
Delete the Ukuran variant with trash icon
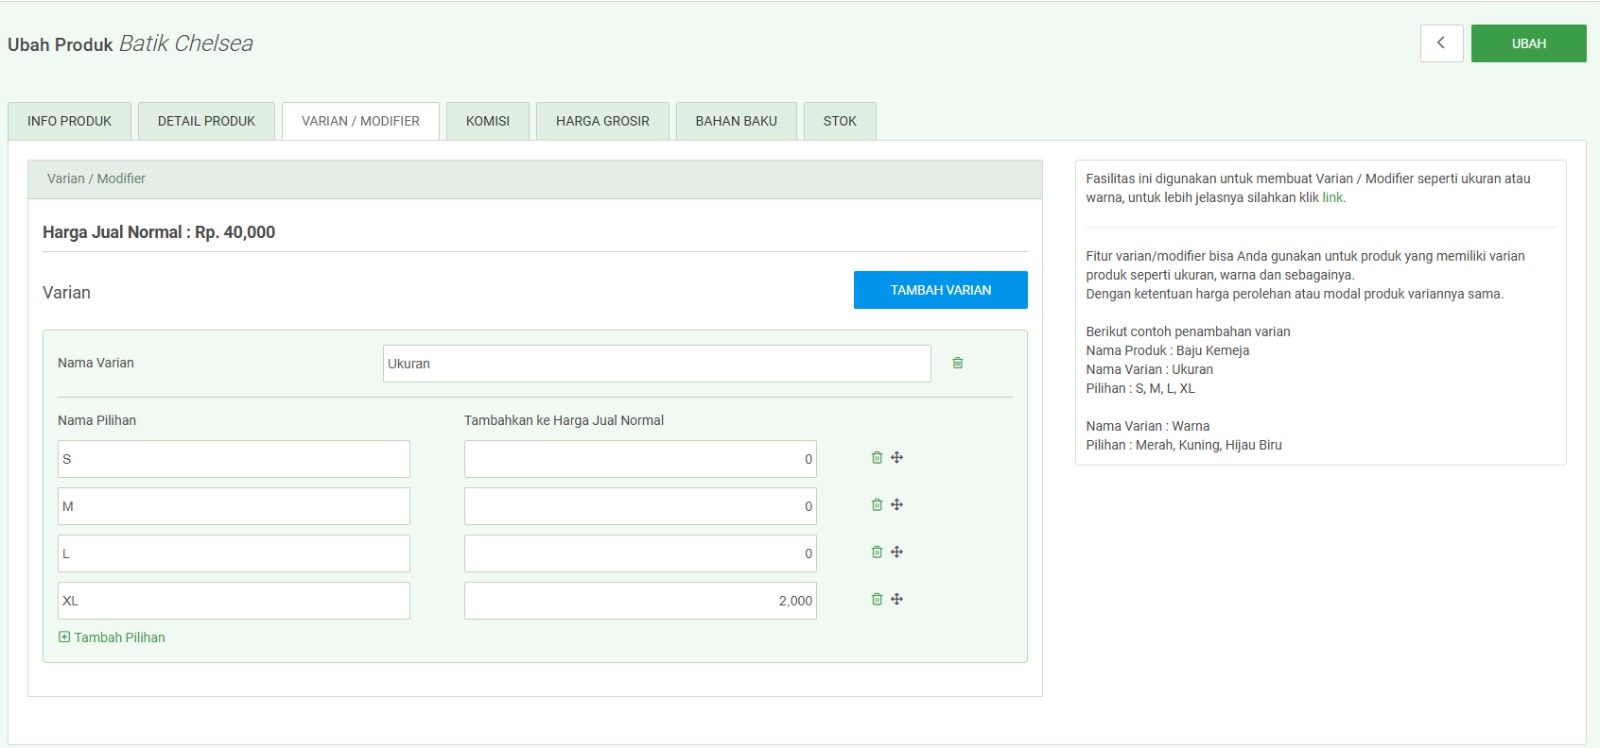coord(957,363)
